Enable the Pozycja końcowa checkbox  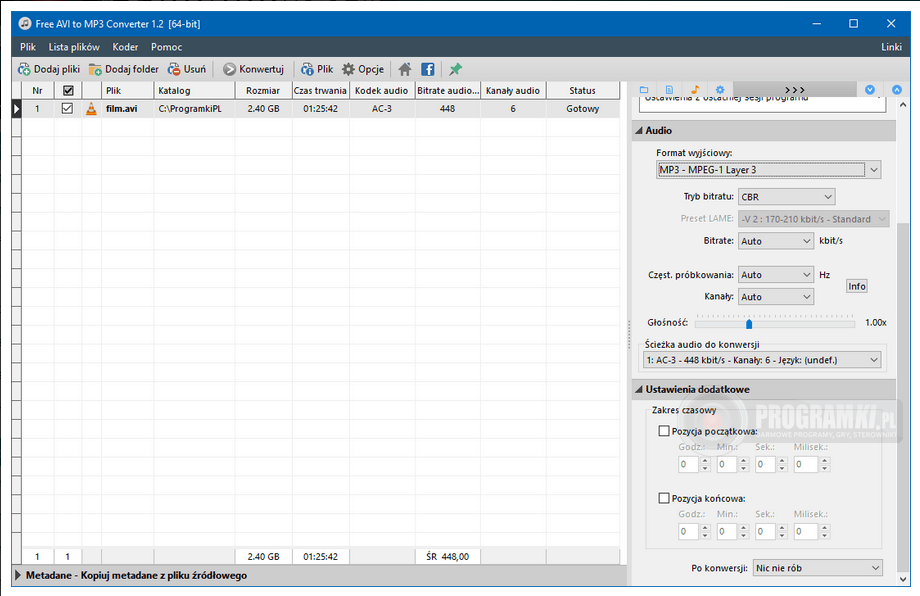click(x=664, y=498)
